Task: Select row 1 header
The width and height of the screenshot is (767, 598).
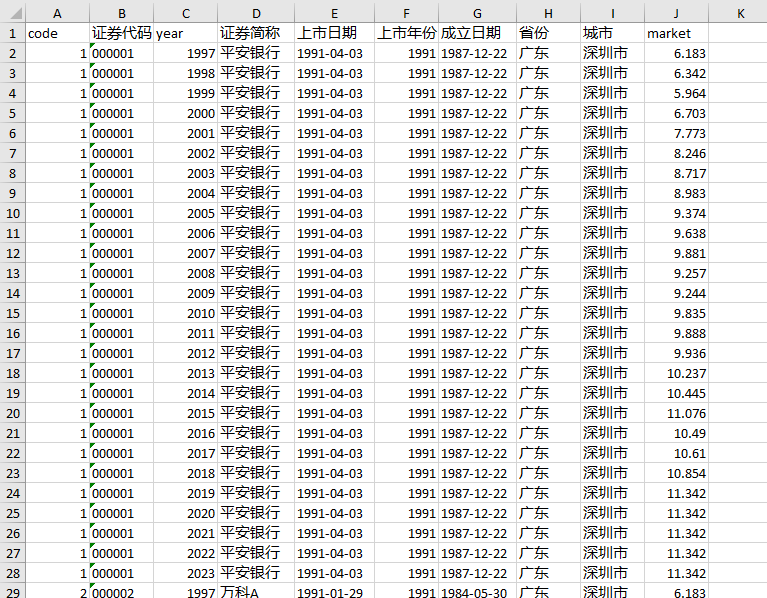Action: (x=13, y=33)
